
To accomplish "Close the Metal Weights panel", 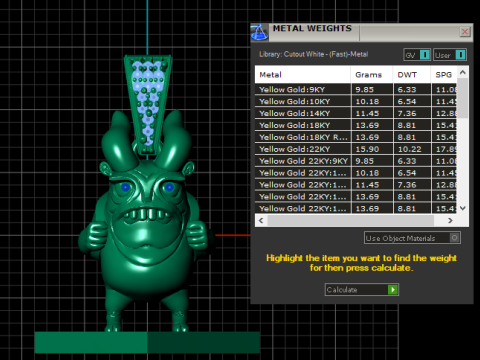I will click(x=465, y=32).
